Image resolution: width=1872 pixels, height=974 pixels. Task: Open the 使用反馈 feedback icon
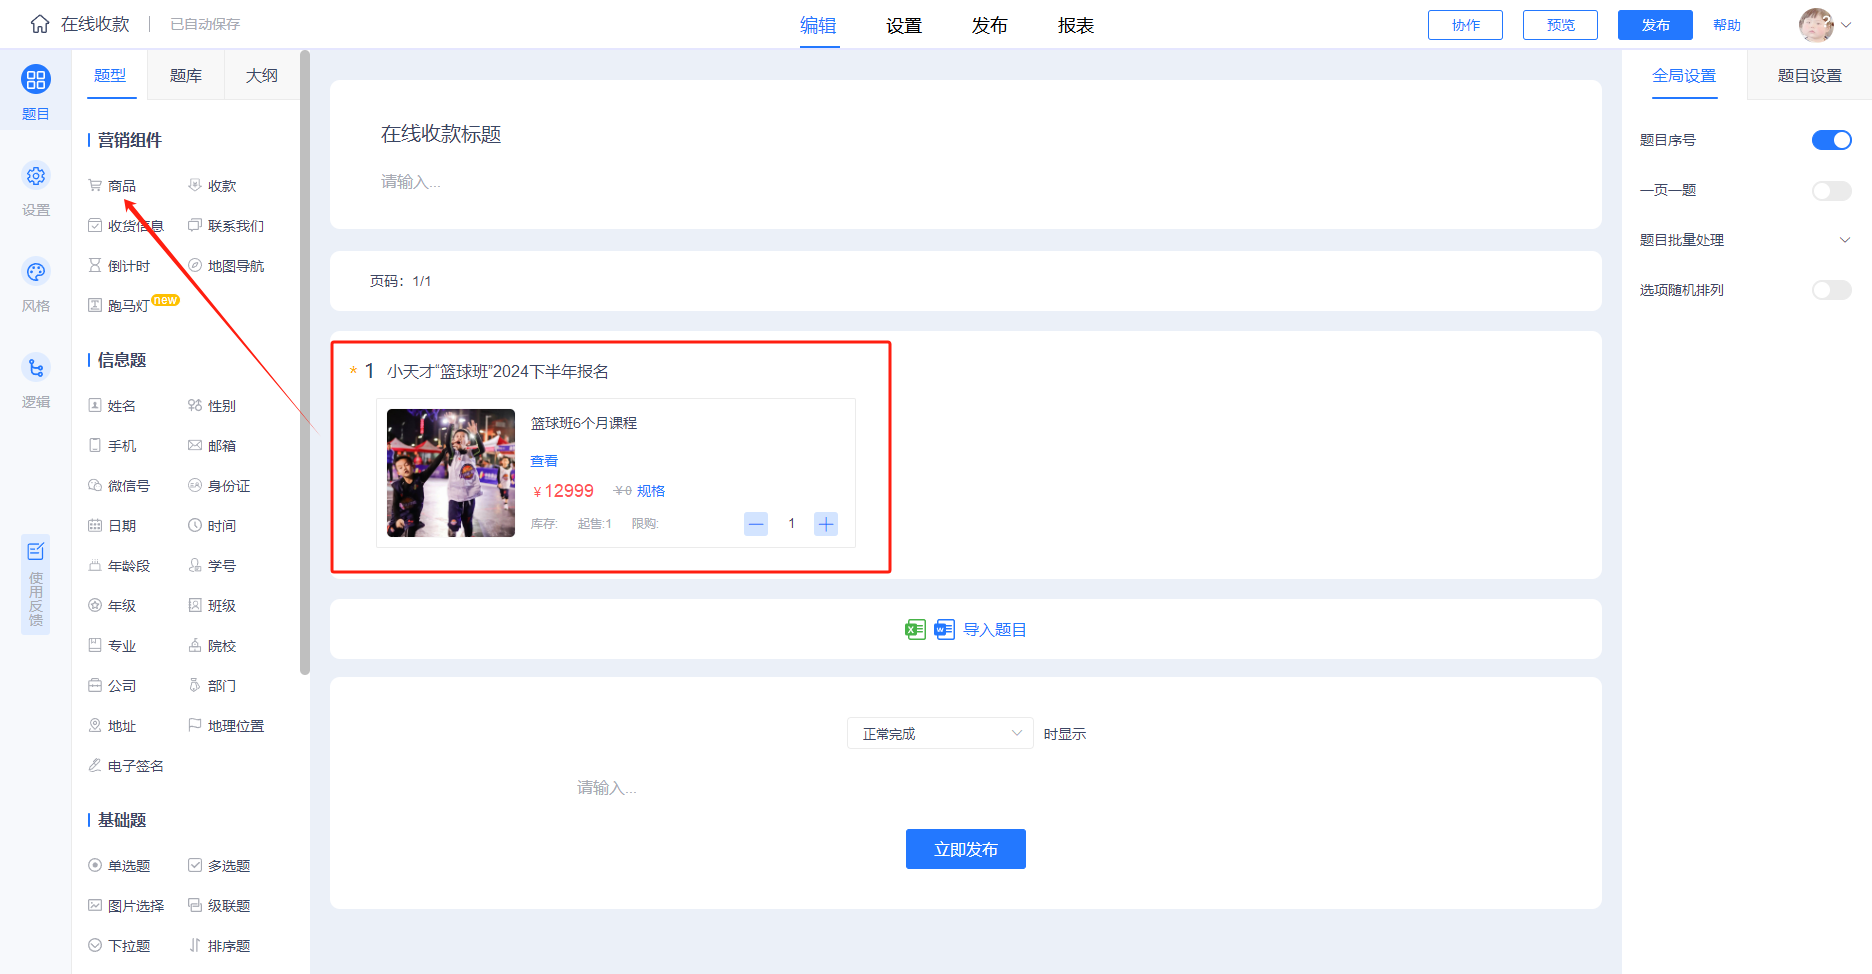tap(36, 585)
